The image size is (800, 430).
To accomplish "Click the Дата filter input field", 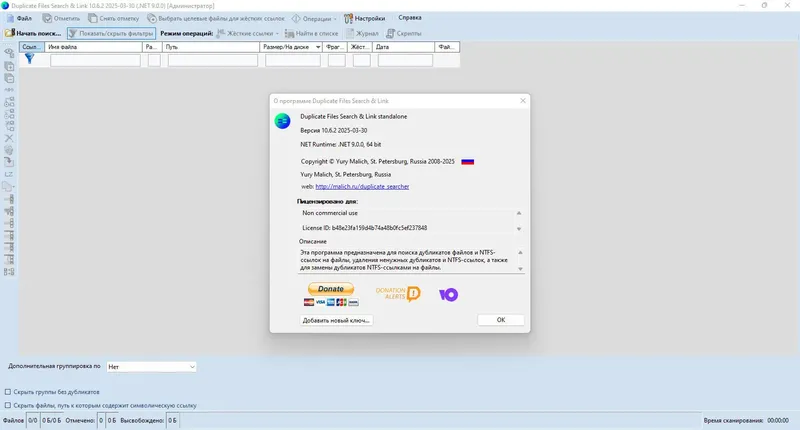I will point(405,60).
